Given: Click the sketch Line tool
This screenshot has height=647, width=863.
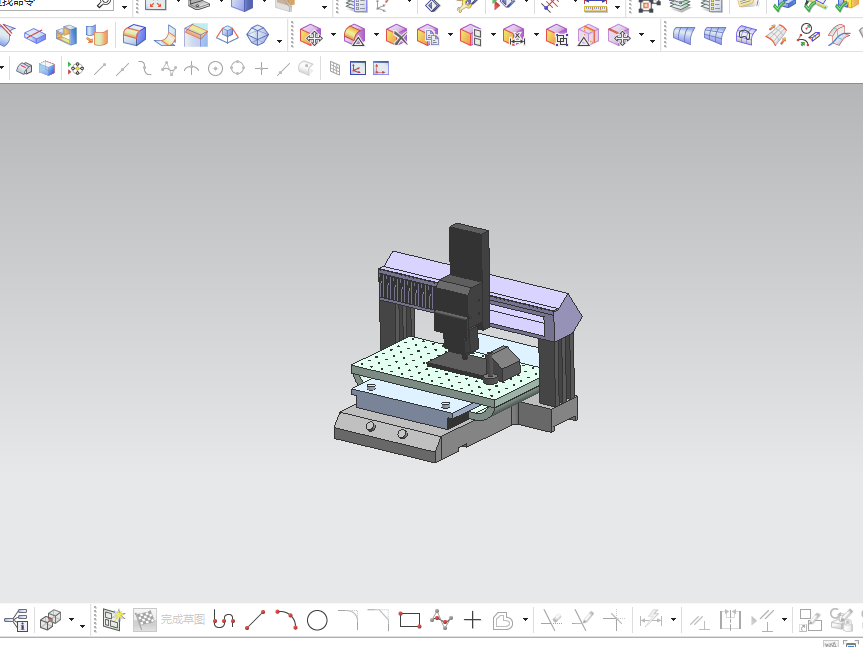Looking at the screenshot, I should tap(255, 620).
